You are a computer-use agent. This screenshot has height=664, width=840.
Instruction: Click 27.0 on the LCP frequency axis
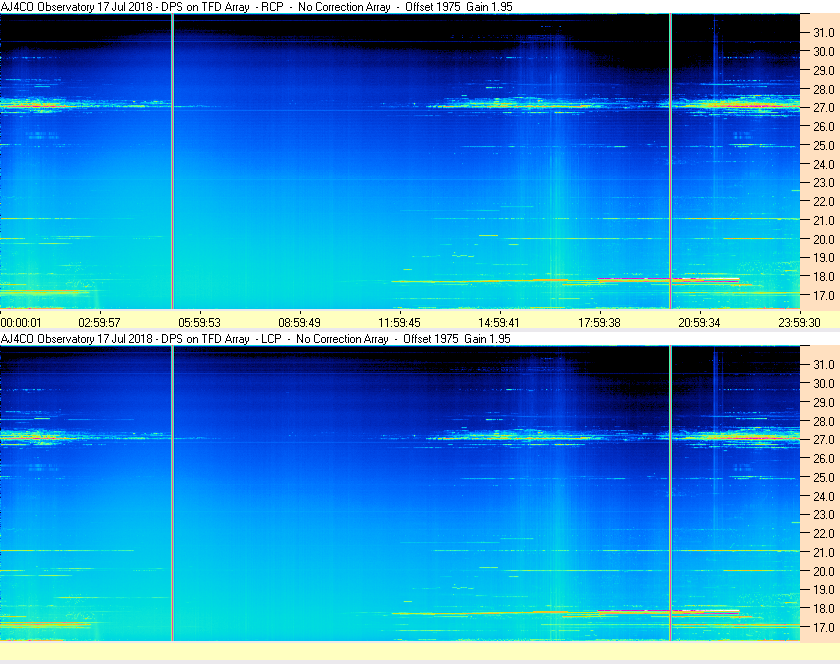tap(824, 439)
